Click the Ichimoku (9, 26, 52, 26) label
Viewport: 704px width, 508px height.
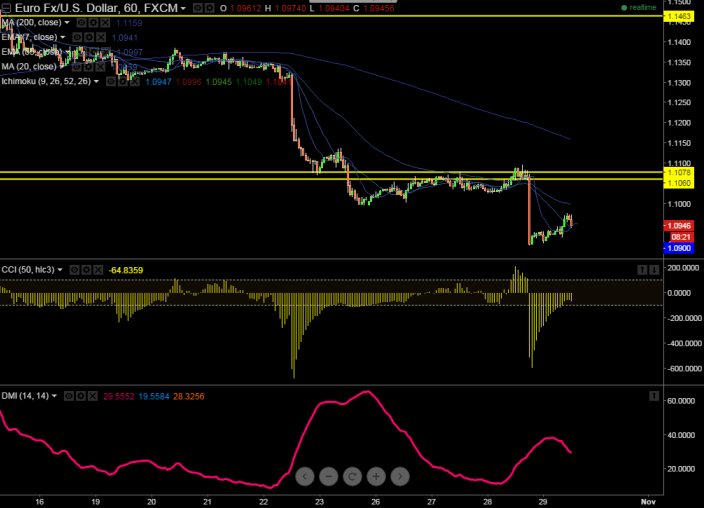click(x=46, y=81)
